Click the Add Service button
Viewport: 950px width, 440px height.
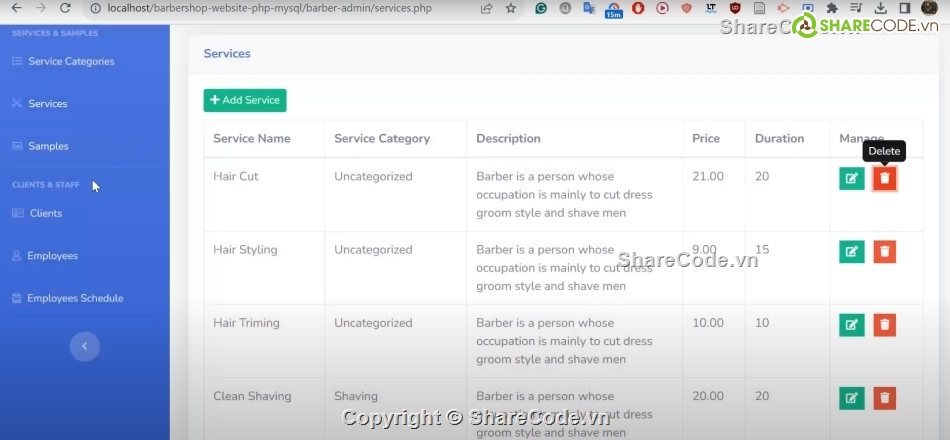(245, 100)
